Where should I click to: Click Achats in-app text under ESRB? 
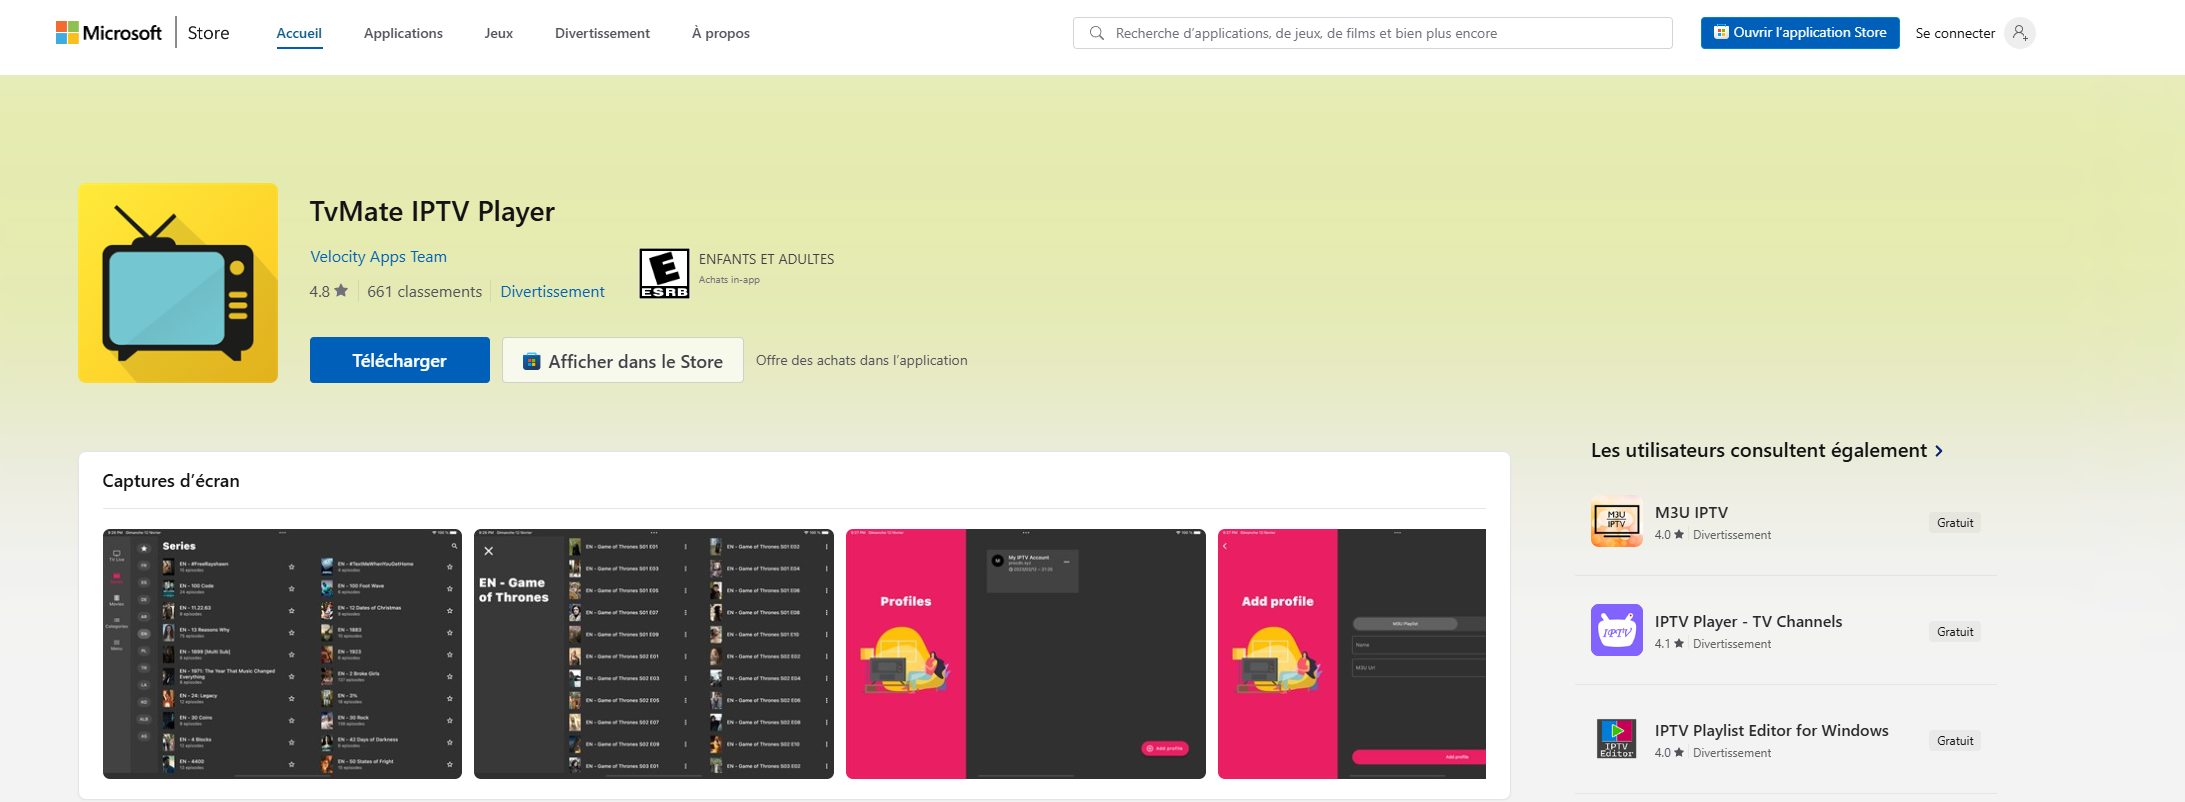pos(729,280)
